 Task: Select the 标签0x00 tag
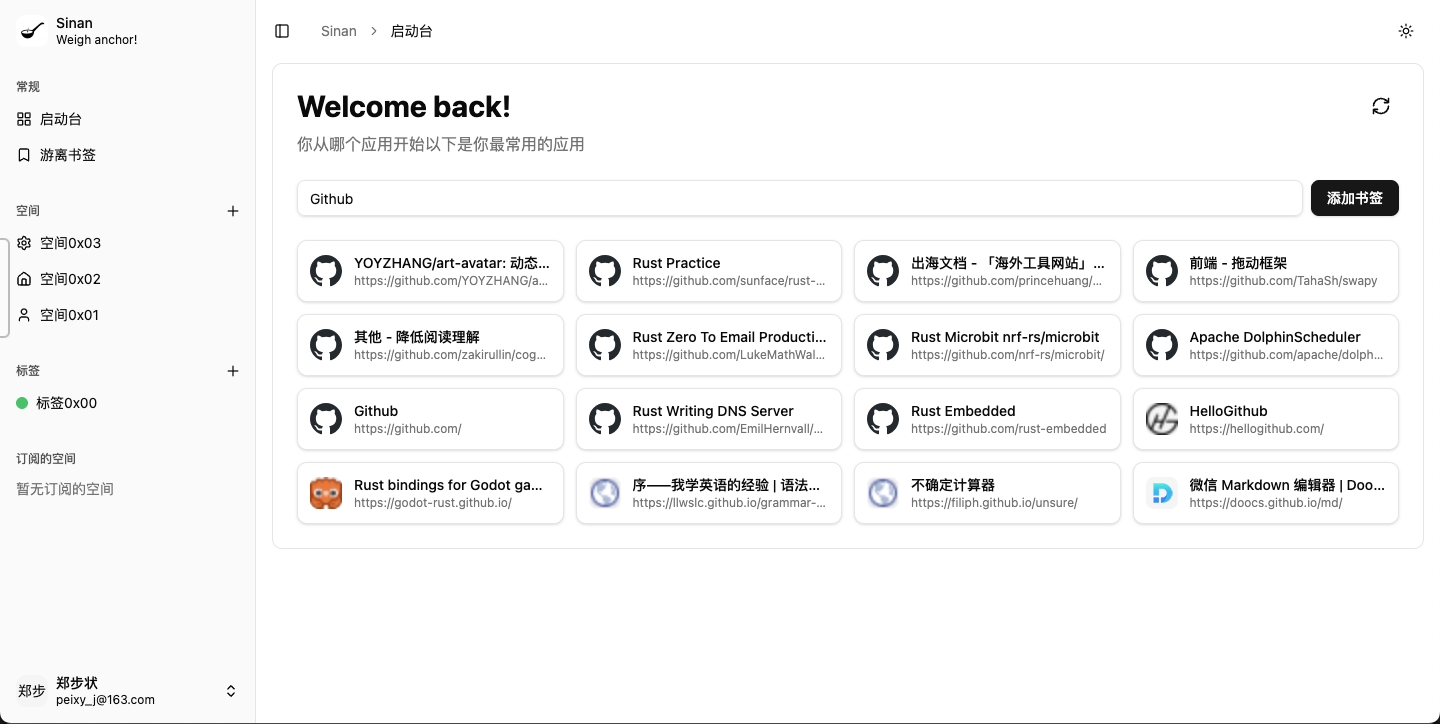128,403
